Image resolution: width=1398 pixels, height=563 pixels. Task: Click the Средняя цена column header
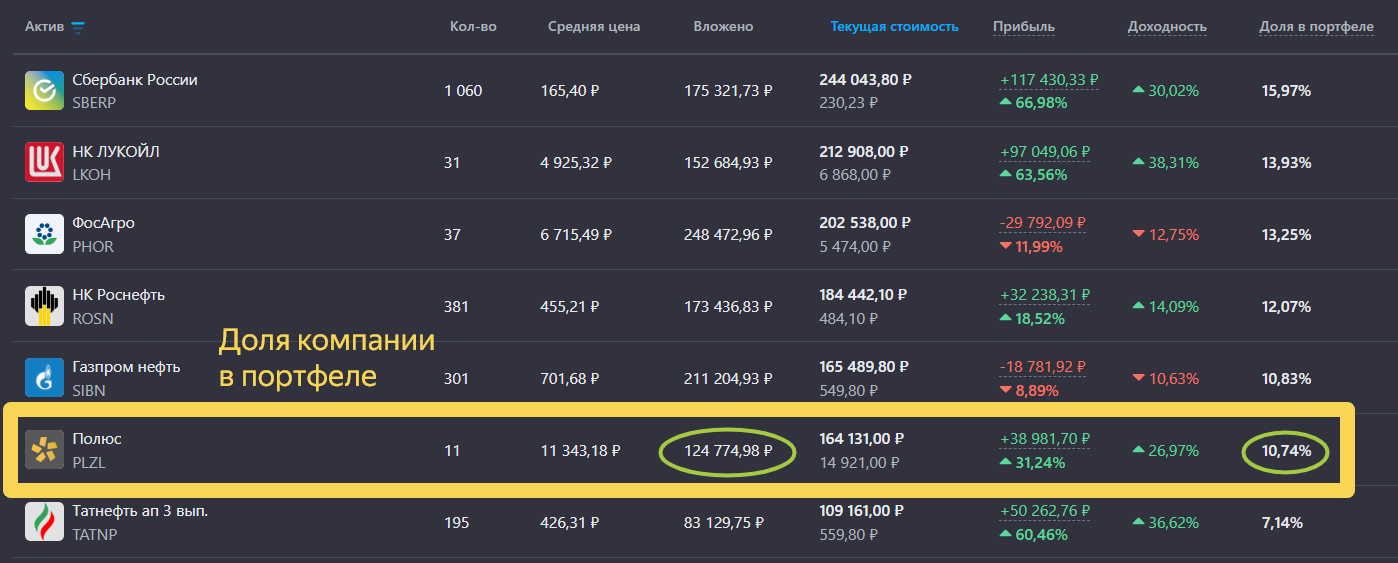(x=594, y=27)
